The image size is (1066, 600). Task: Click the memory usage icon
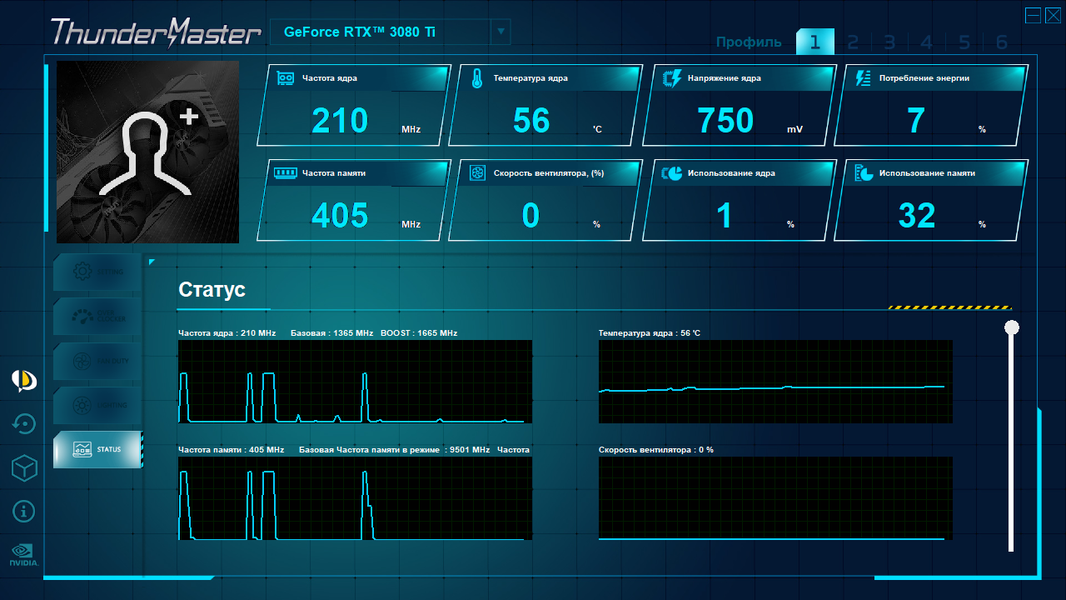pos(863,173)
